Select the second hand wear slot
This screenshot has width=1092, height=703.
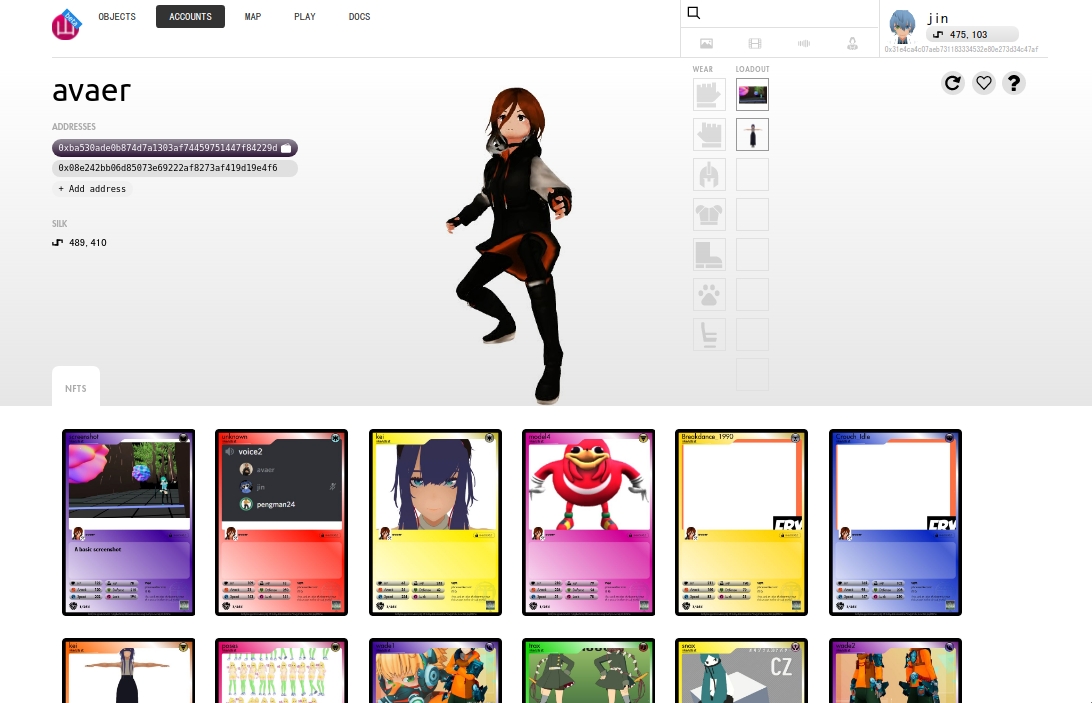(709, 134)
